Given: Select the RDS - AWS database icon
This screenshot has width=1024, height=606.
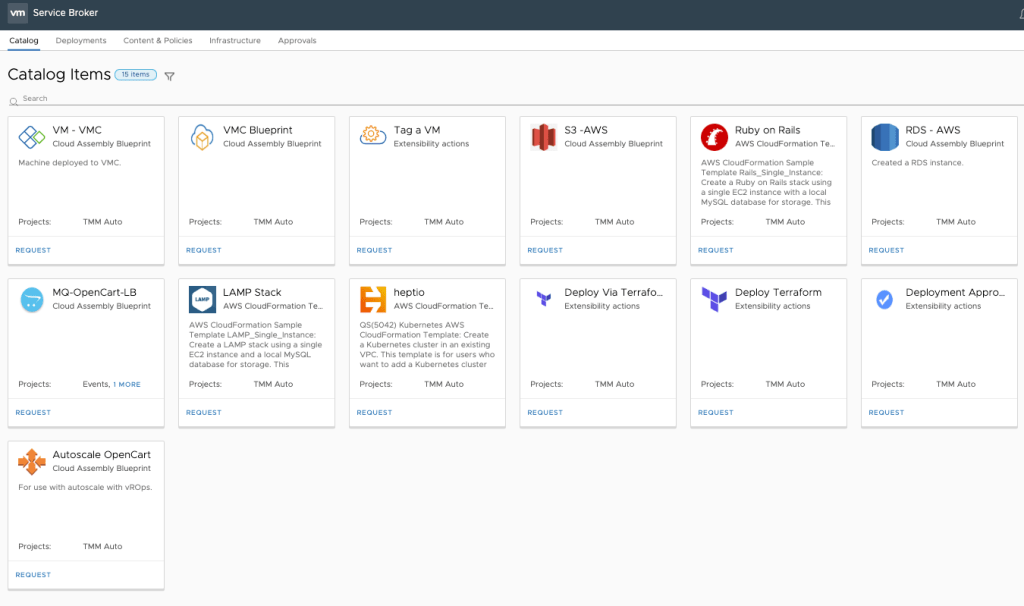Looking at the screenshot, I should point(884,137).
